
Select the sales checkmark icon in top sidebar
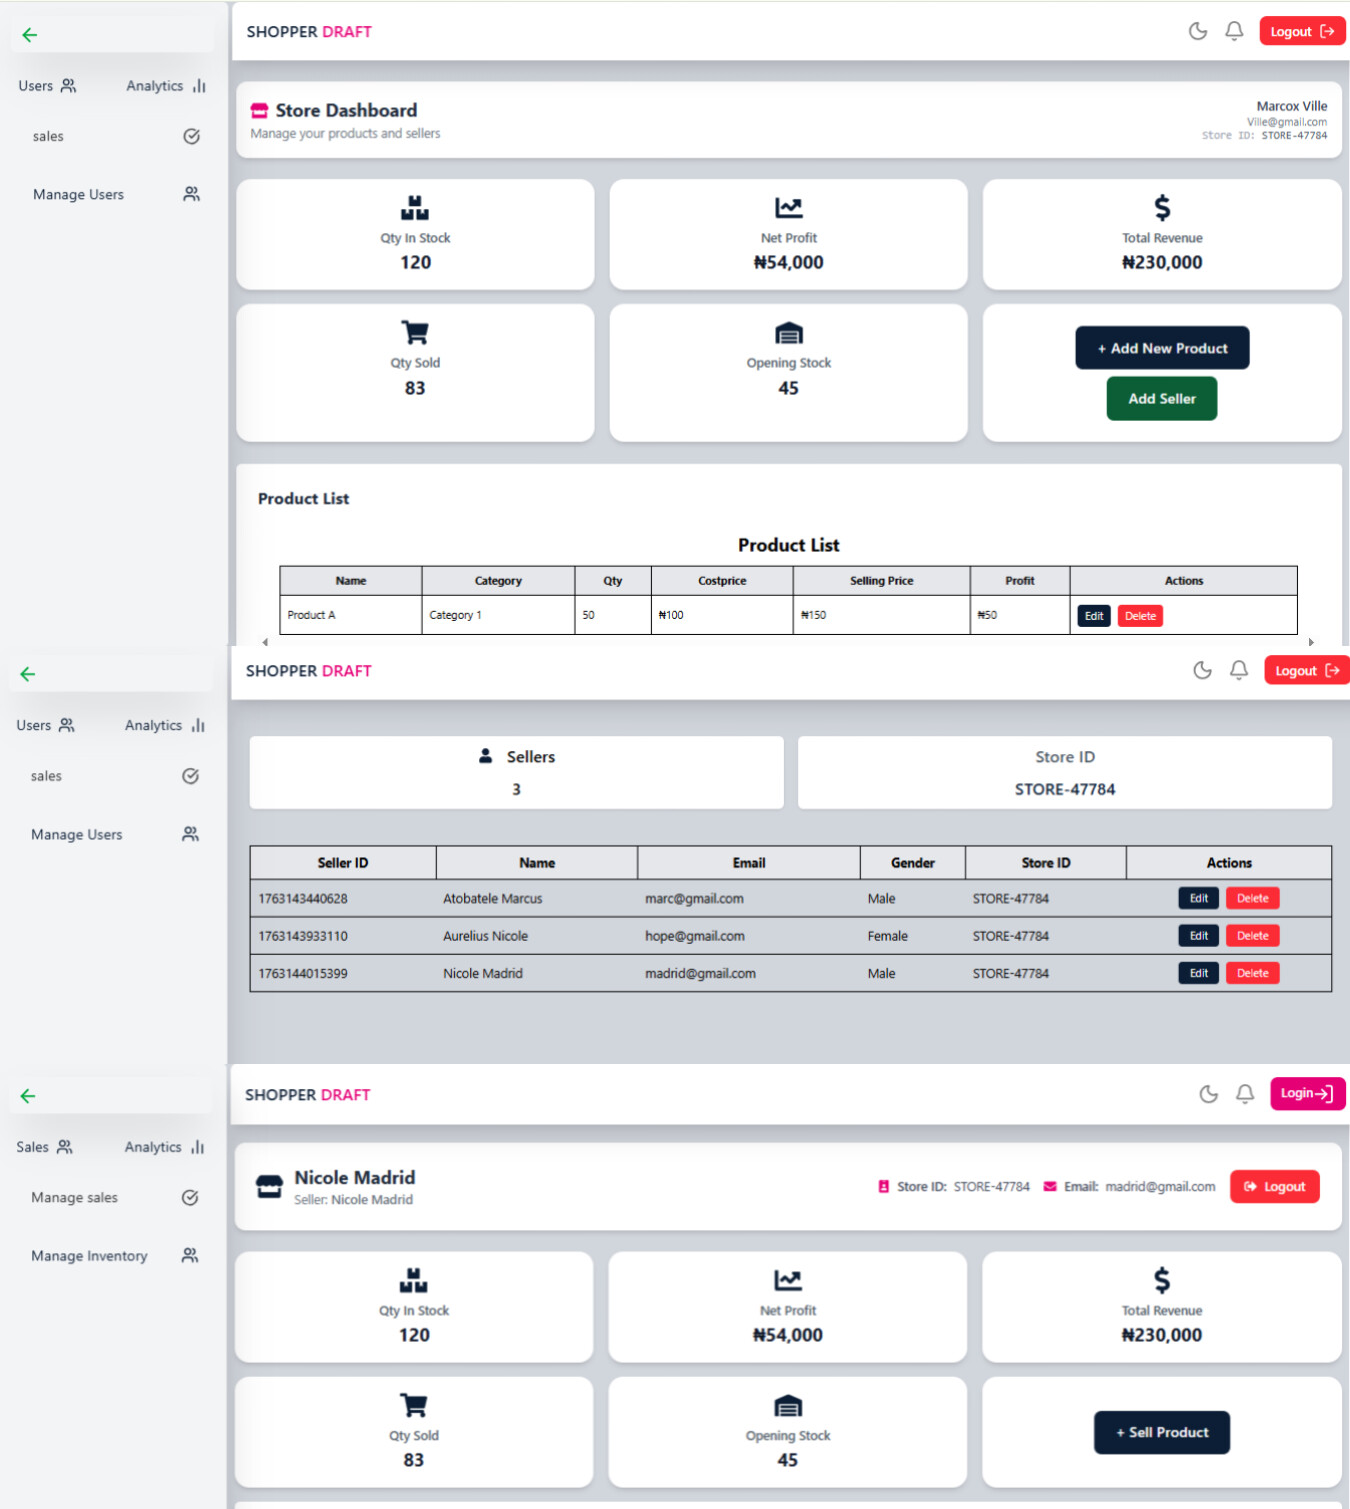click(191, 136)
